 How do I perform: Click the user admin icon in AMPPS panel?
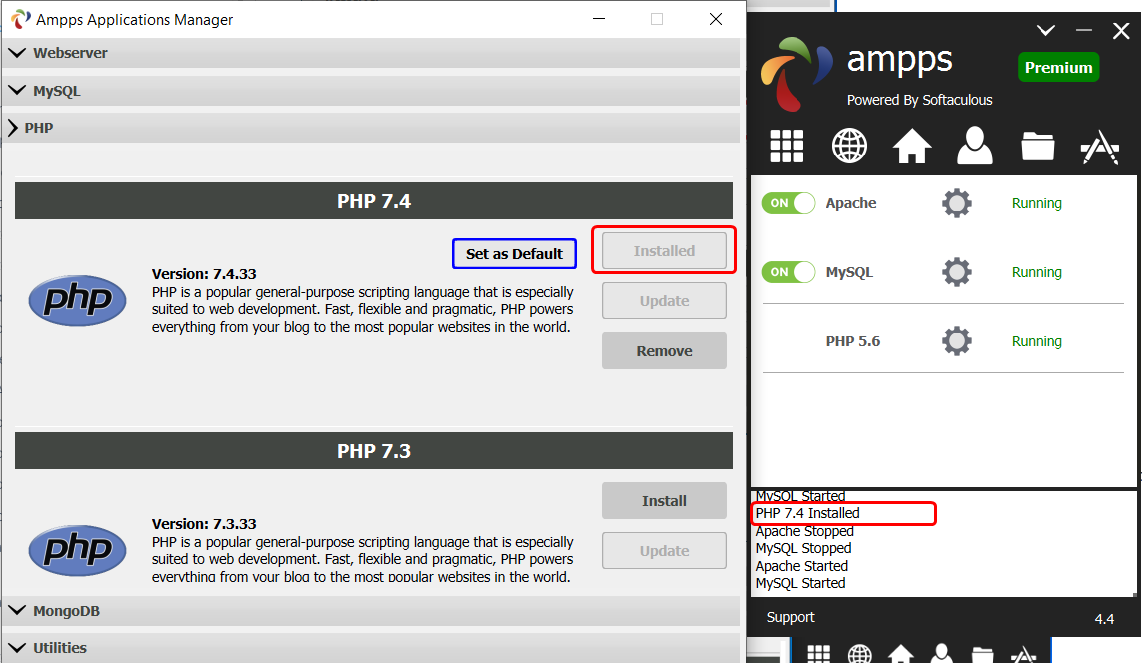[974, 145]
